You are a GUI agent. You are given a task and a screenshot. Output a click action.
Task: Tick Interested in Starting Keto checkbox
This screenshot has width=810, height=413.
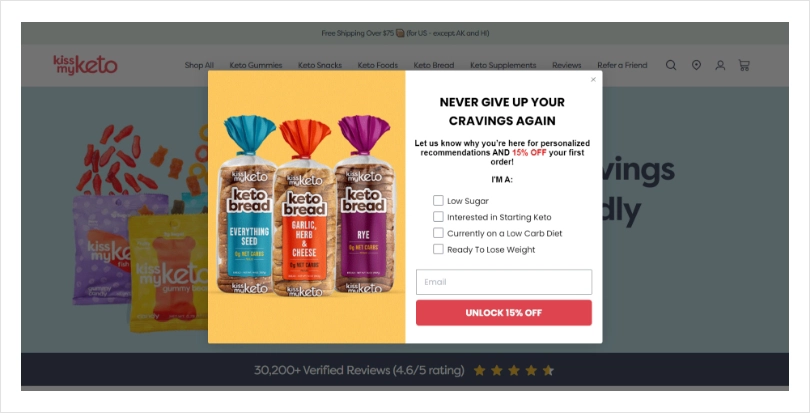tap(438, 217)
